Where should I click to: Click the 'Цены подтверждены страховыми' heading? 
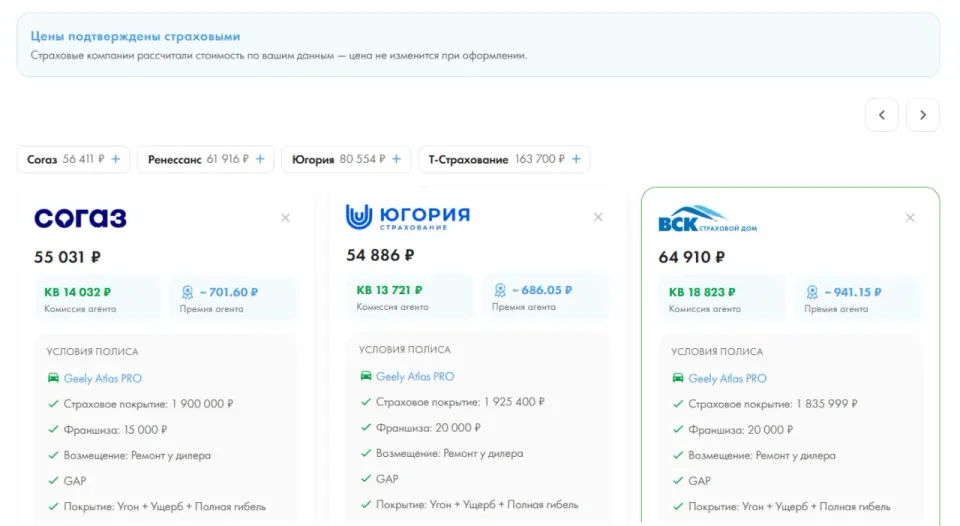tap(135, 36)
